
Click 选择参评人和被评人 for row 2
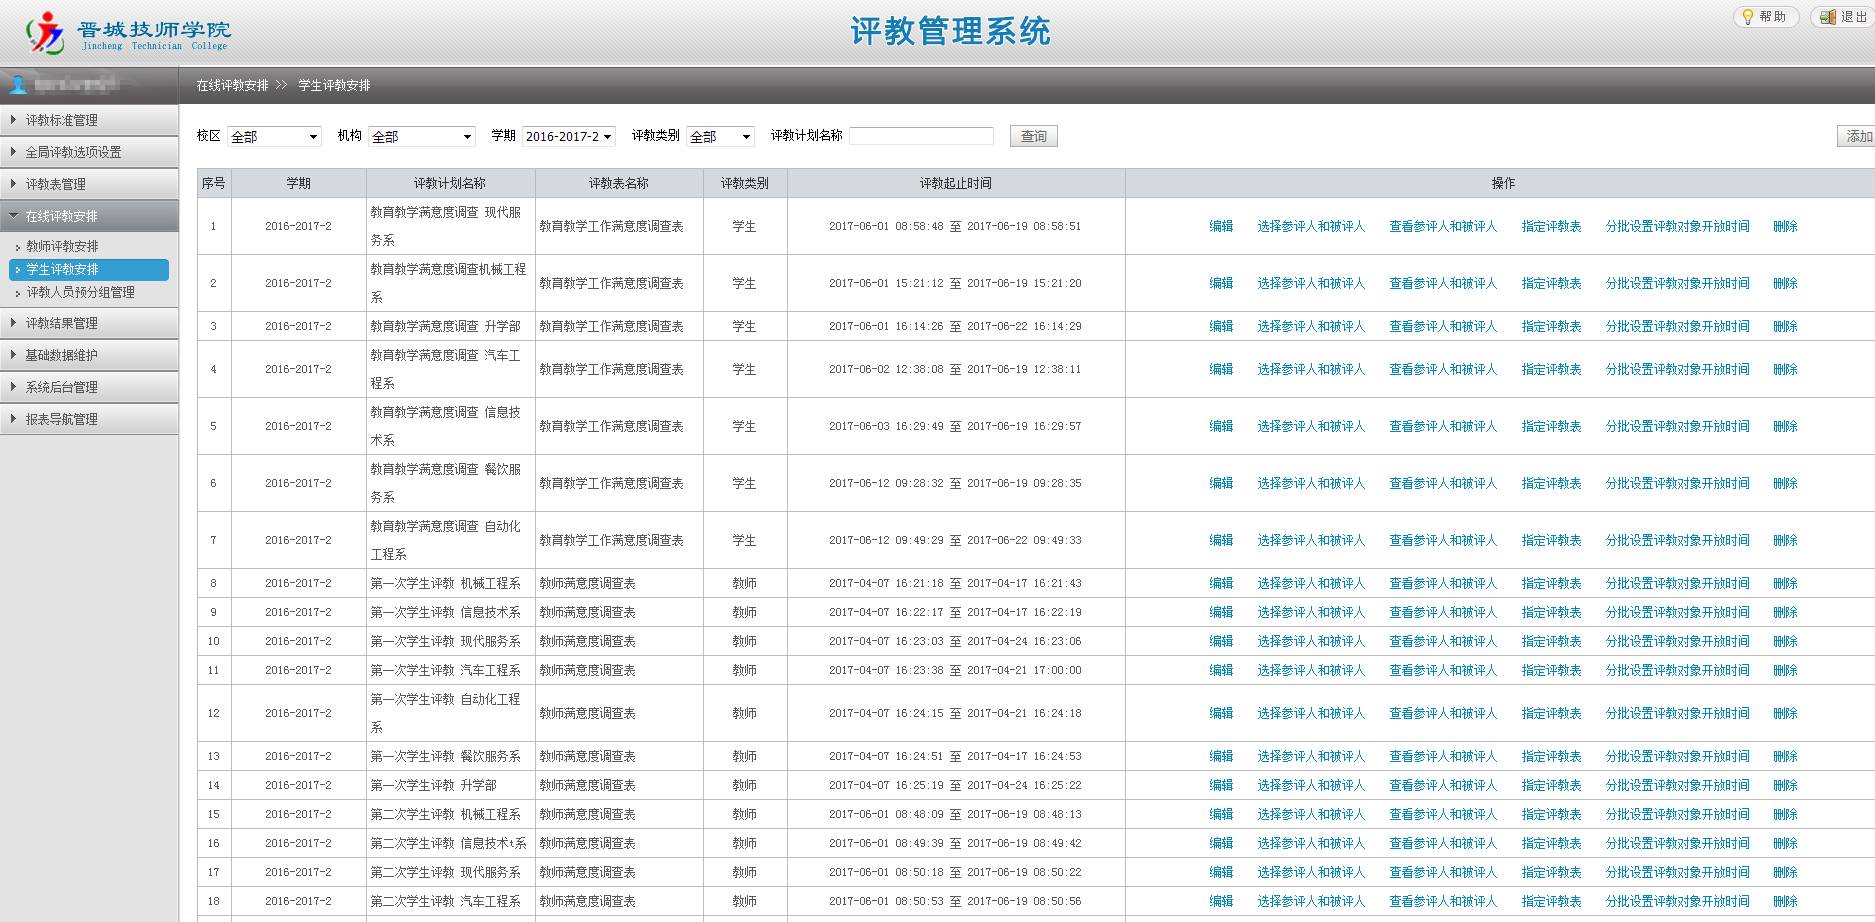point(1311,283)
